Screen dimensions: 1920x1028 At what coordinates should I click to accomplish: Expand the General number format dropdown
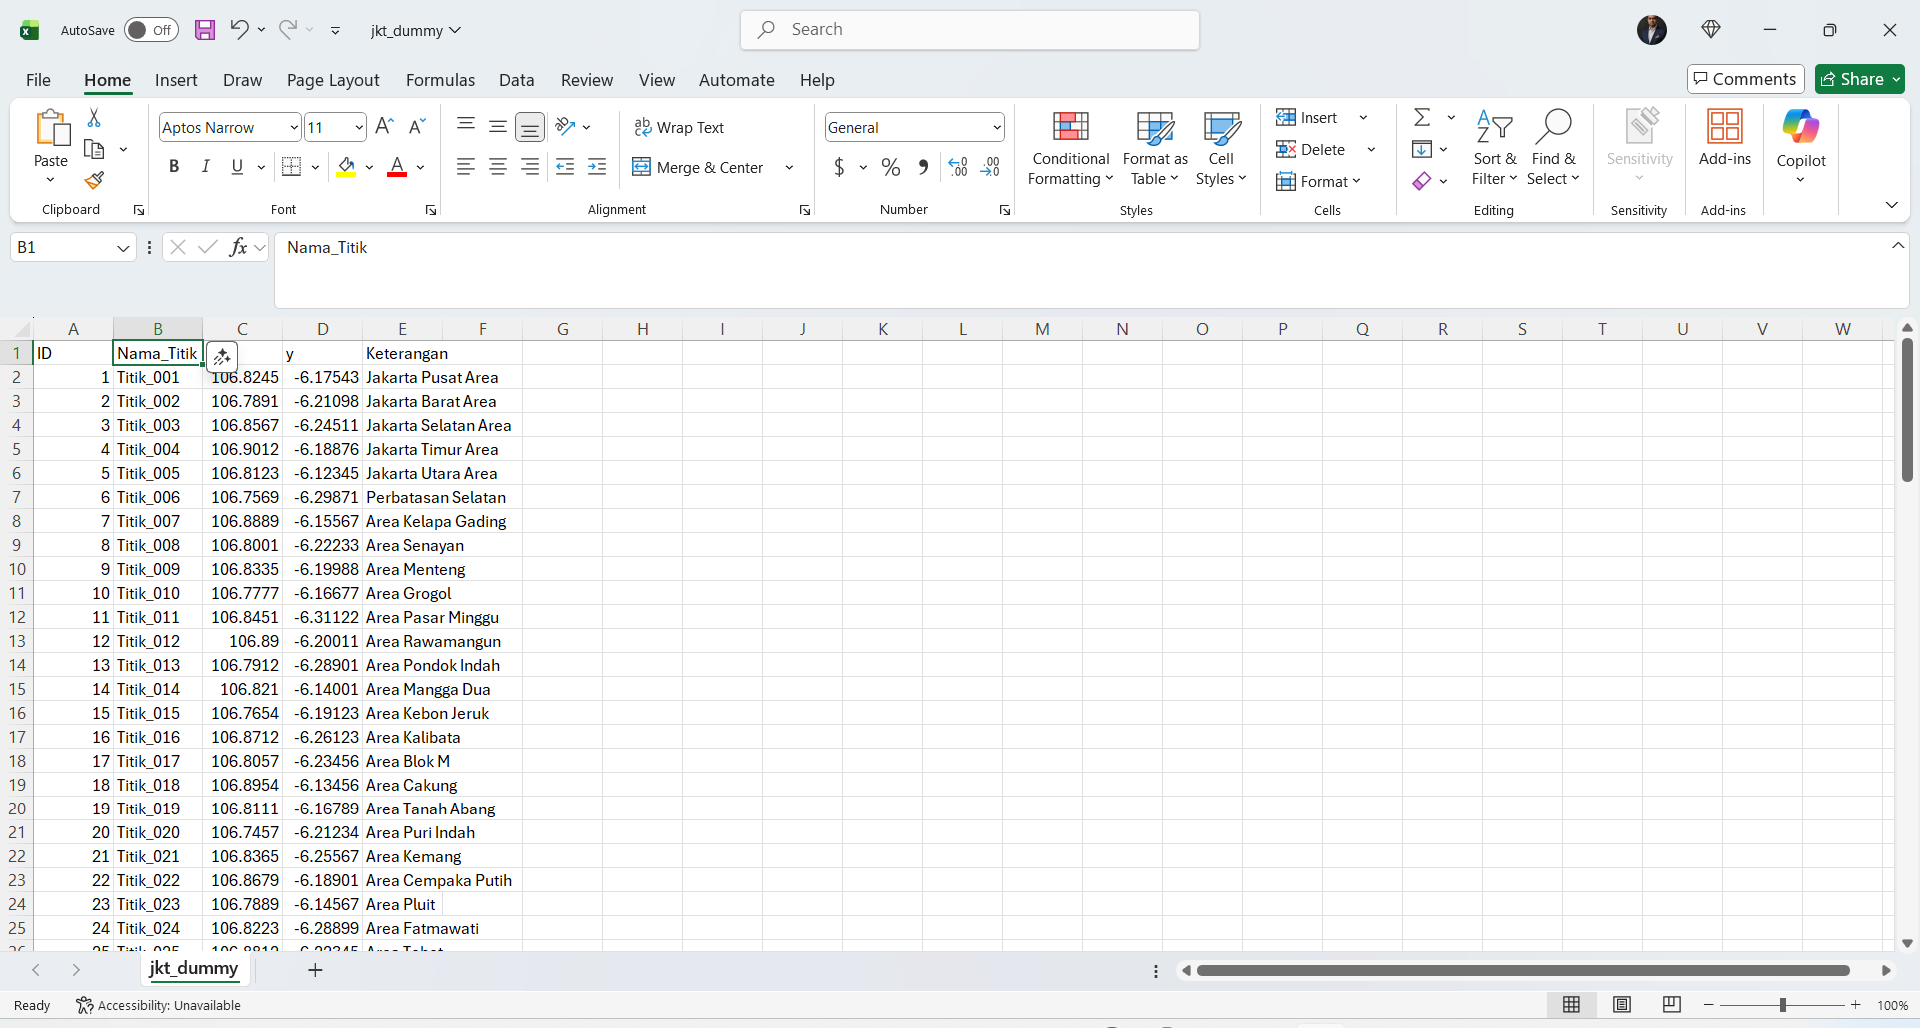997,128
